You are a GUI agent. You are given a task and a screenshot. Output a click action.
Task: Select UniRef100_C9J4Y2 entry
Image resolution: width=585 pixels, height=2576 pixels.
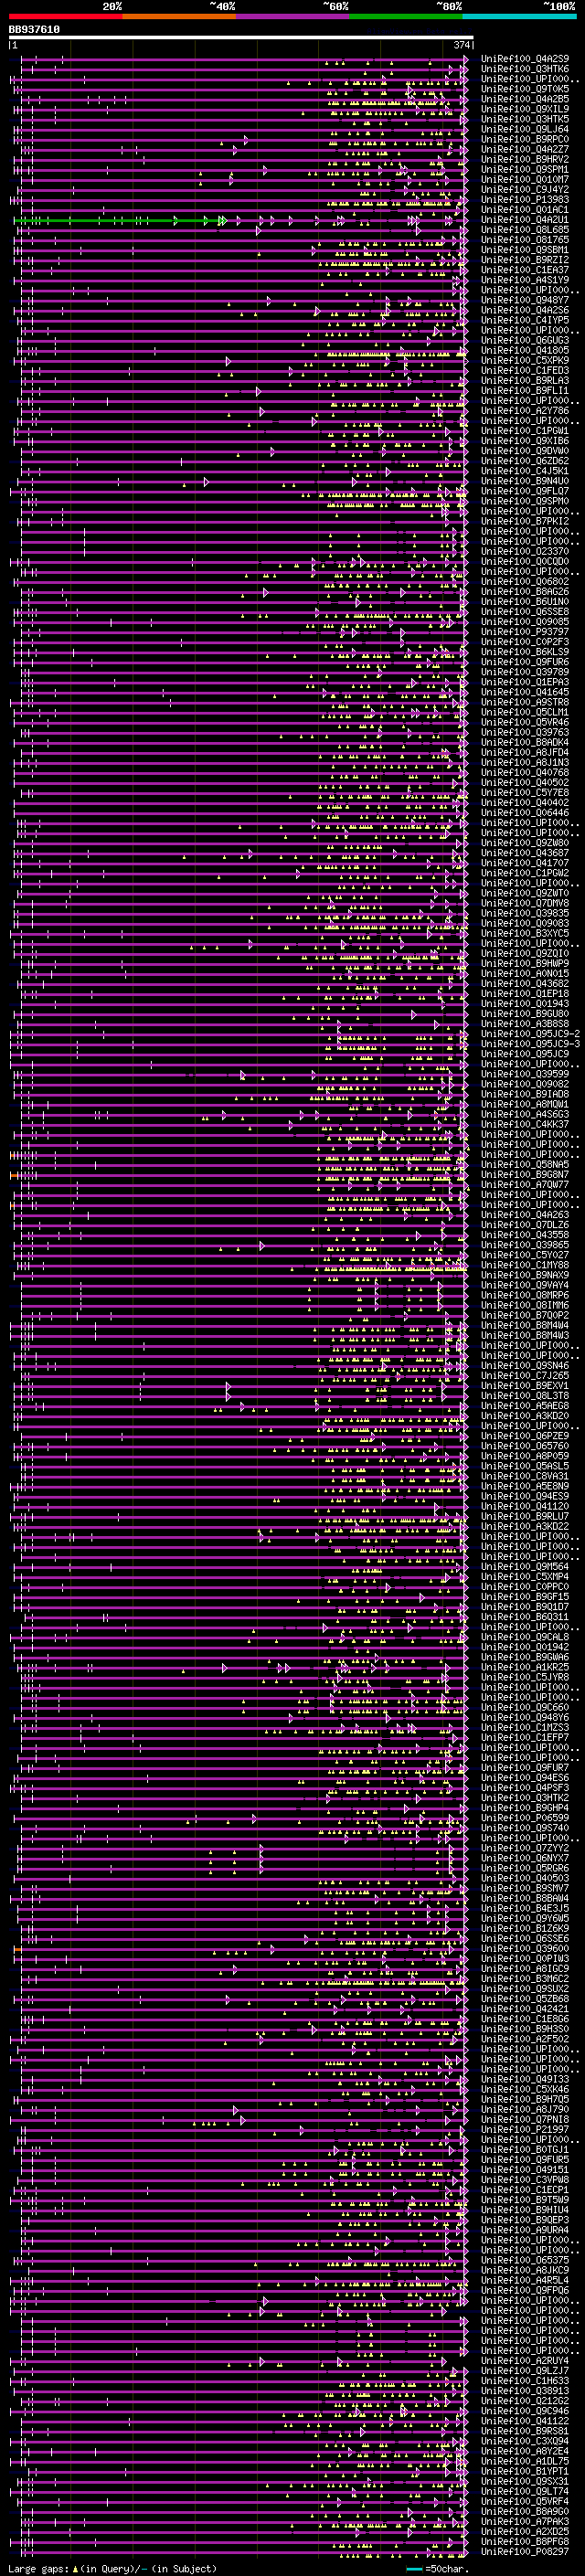[x=525, y=189]
